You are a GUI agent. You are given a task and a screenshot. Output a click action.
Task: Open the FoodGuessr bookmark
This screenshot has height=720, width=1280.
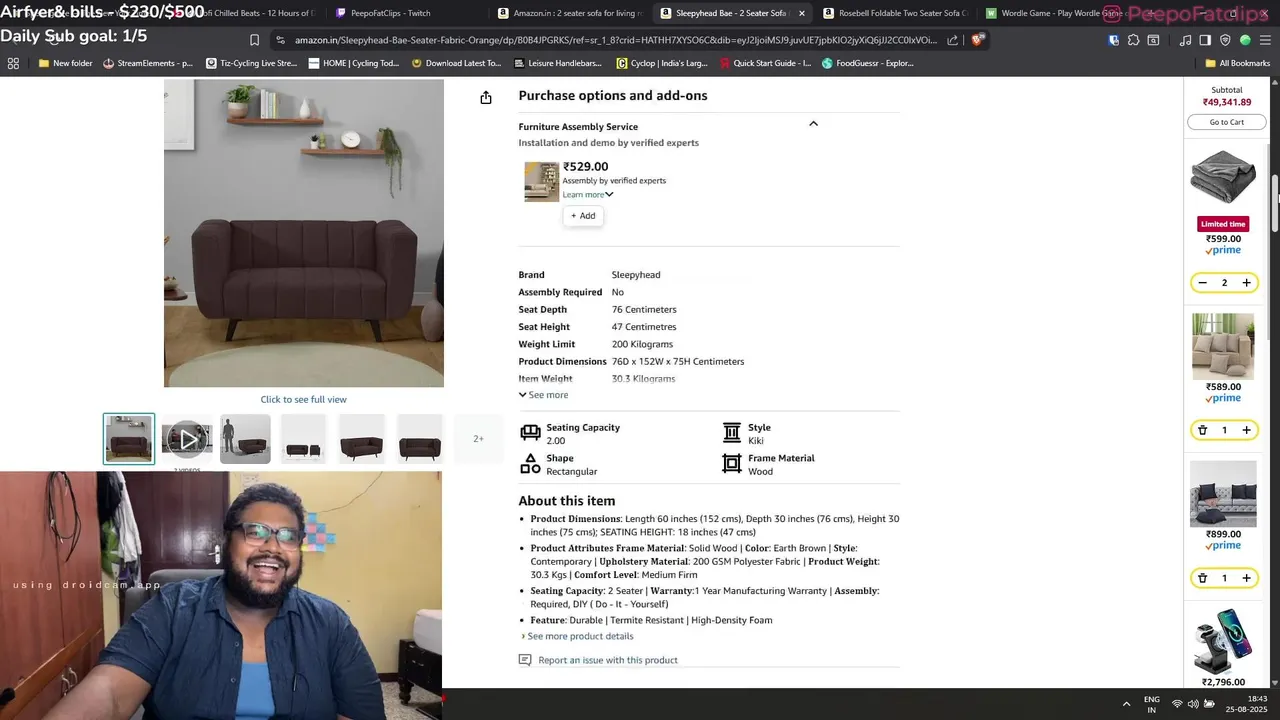pyautogui.click(x=868, y=63)
